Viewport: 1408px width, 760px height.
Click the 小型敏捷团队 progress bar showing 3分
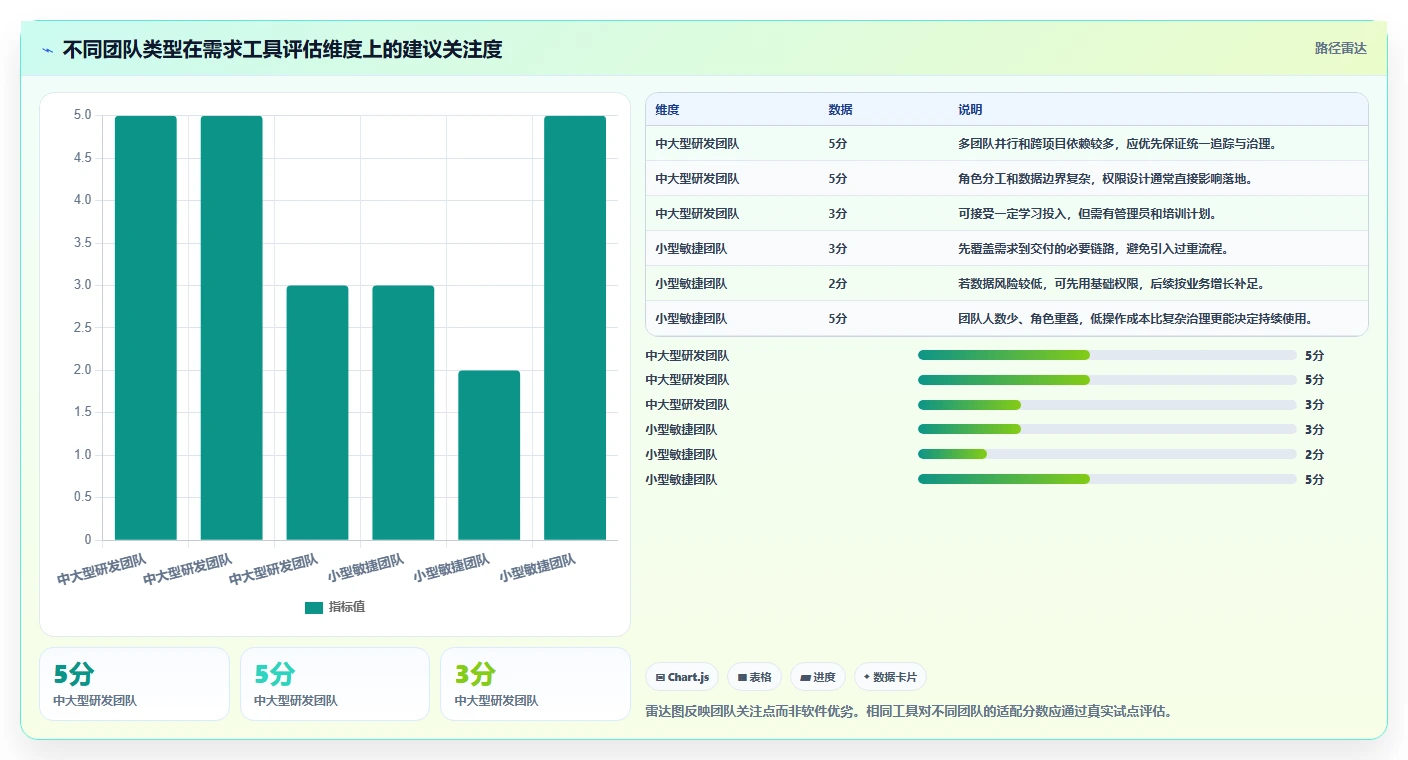pyautogui.click(x=1107, y=429)
